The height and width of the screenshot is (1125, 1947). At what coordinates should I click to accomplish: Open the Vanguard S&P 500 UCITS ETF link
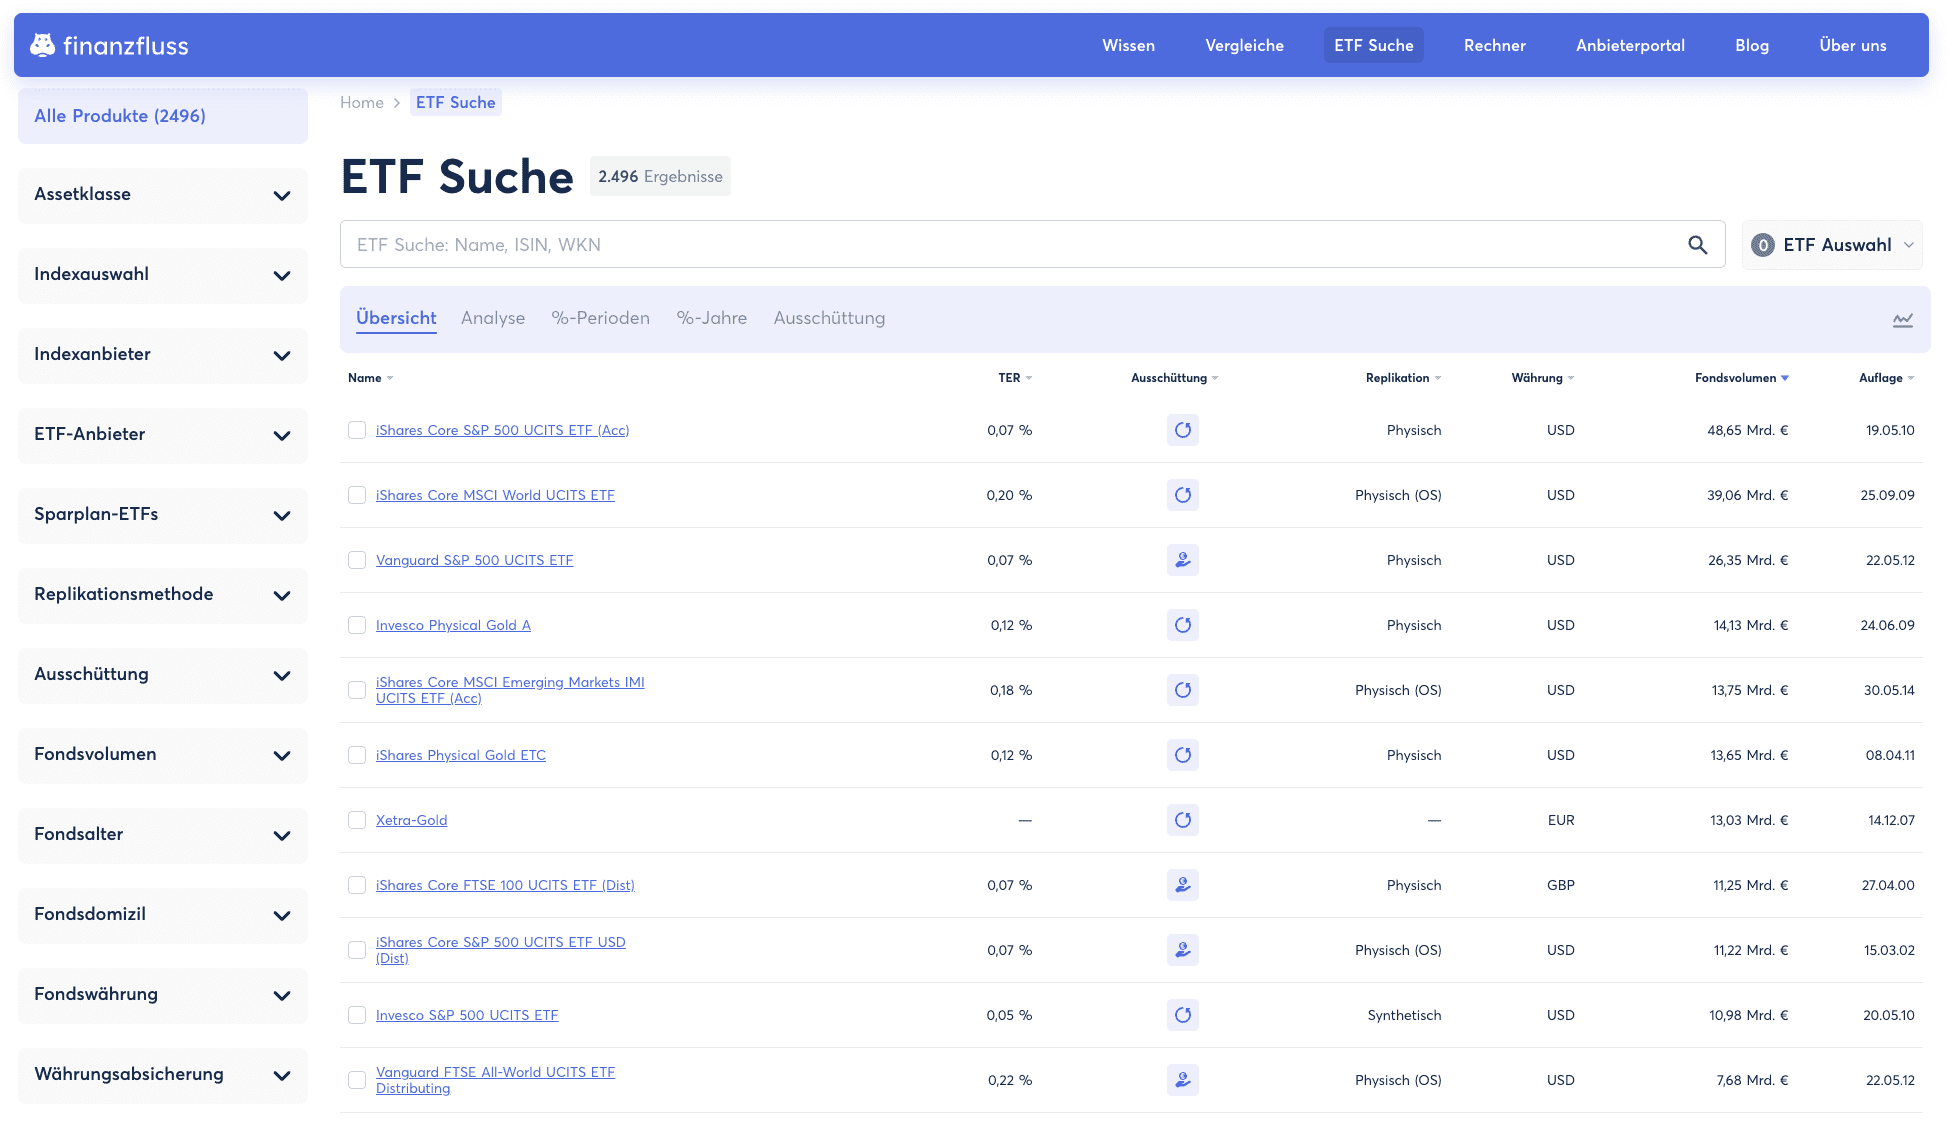pos(474,560)
